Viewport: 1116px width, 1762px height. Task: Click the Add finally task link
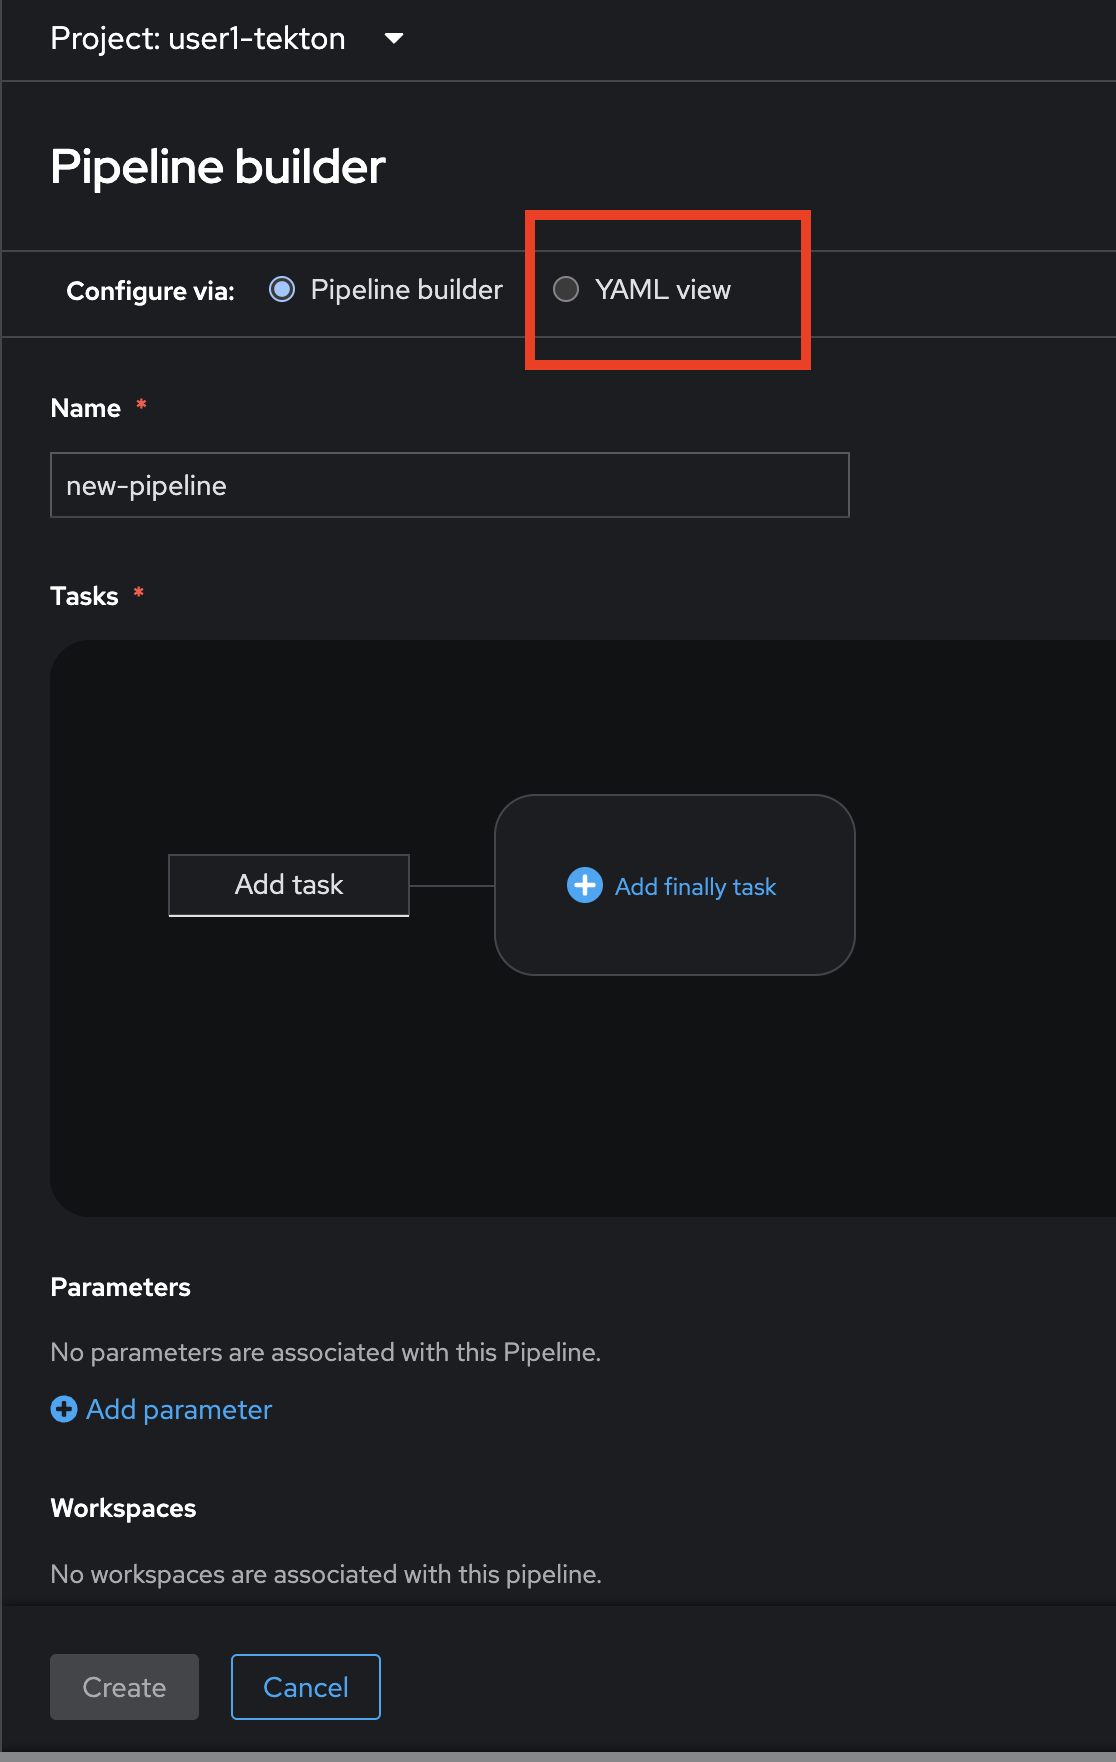click(x=695, y=887)
